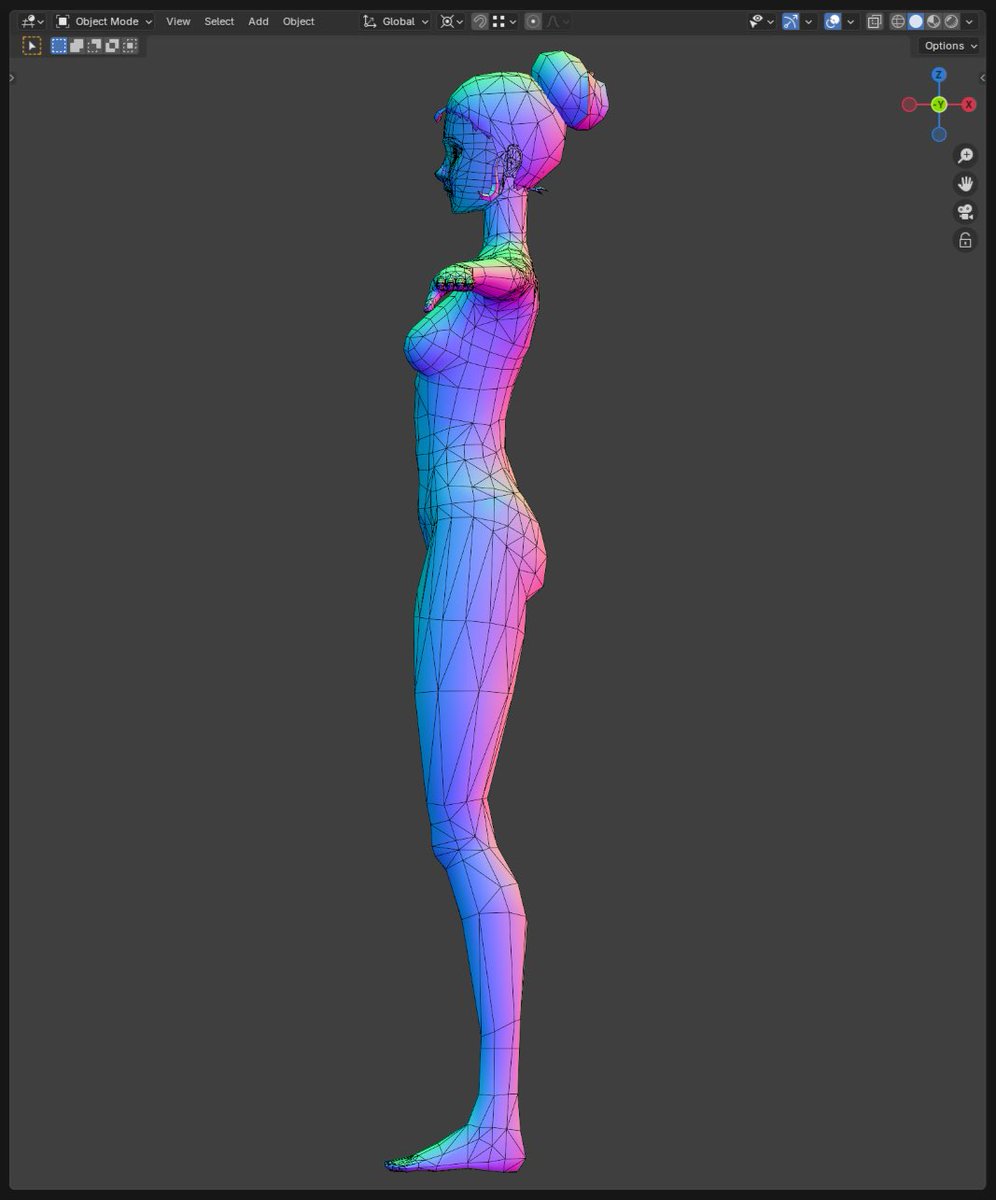The image size is (996, 1200).
Task: Toggle show gizmo button
Action: click(x=791, y=21)
